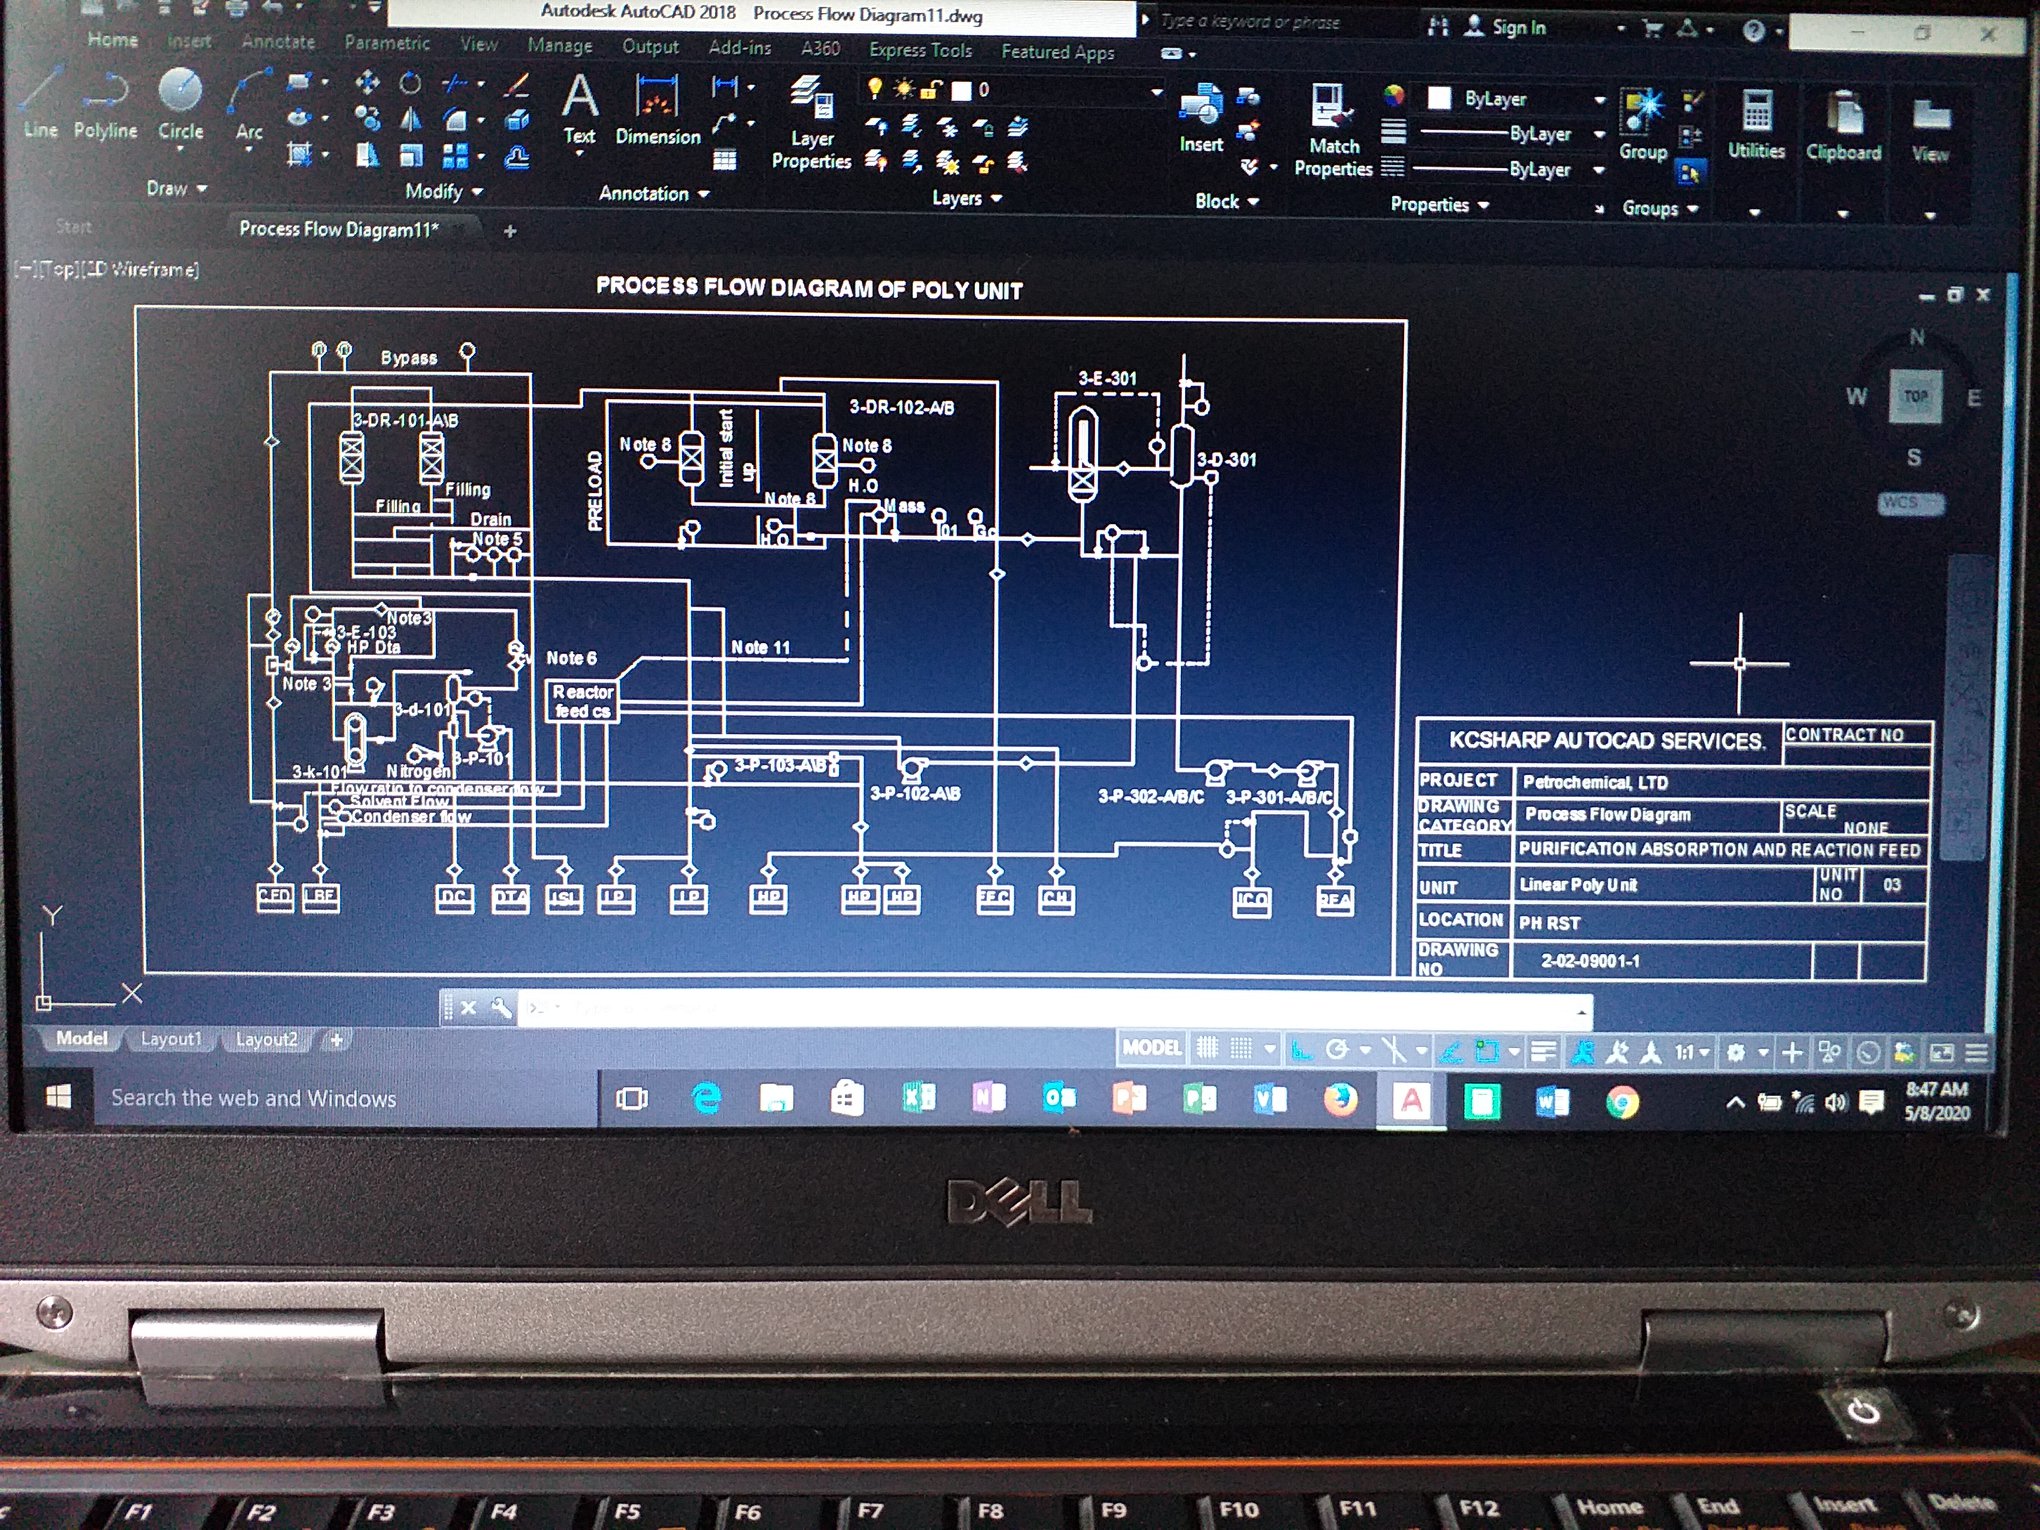Image resolution: width=2040 pixels, height=1530 pixels.
Task: Activate Match Properties tool
Action: pos(1333,130)
